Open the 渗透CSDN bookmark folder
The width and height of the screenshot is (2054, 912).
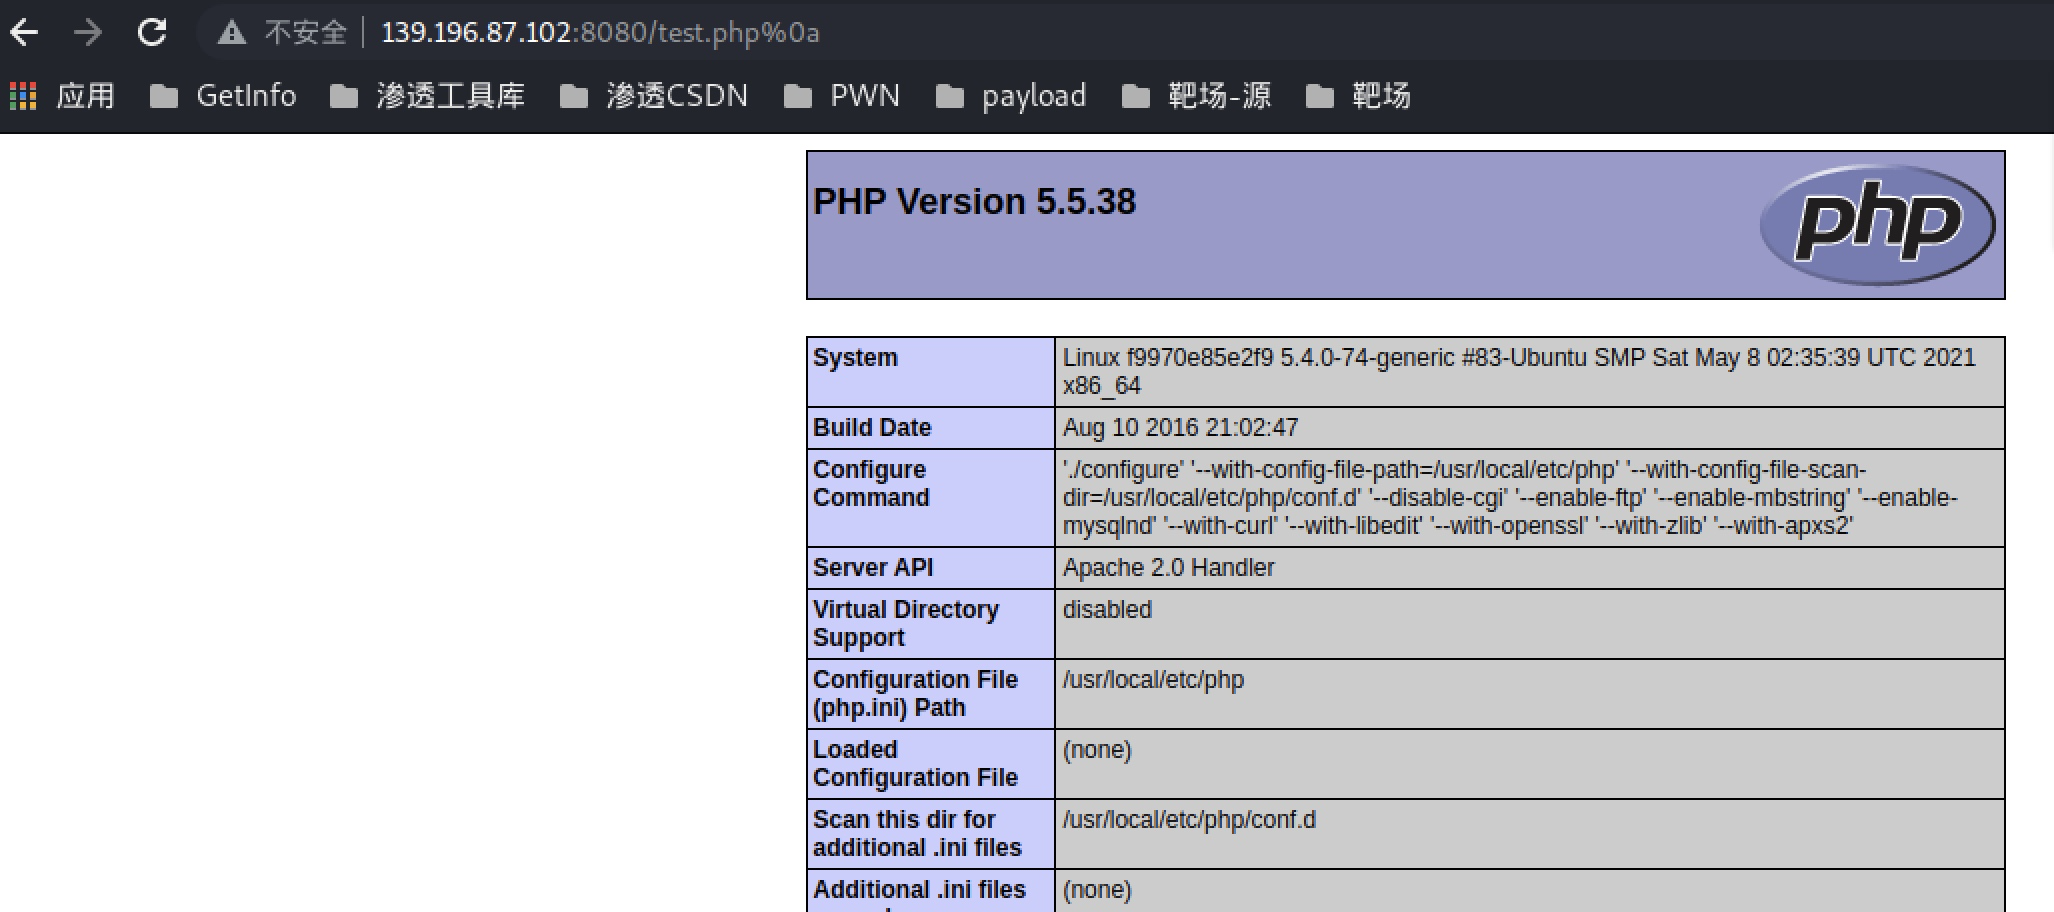point(654,96)
